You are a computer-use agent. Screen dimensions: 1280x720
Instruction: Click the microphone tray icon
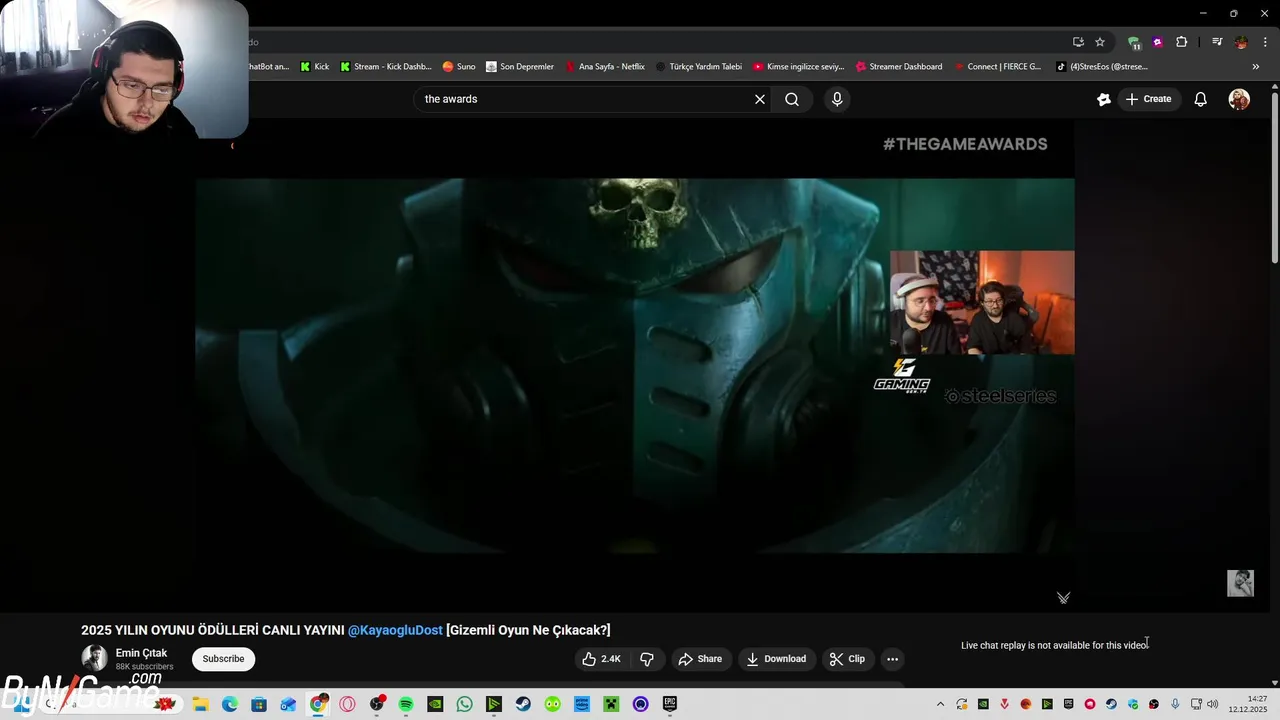(1175, 704)
